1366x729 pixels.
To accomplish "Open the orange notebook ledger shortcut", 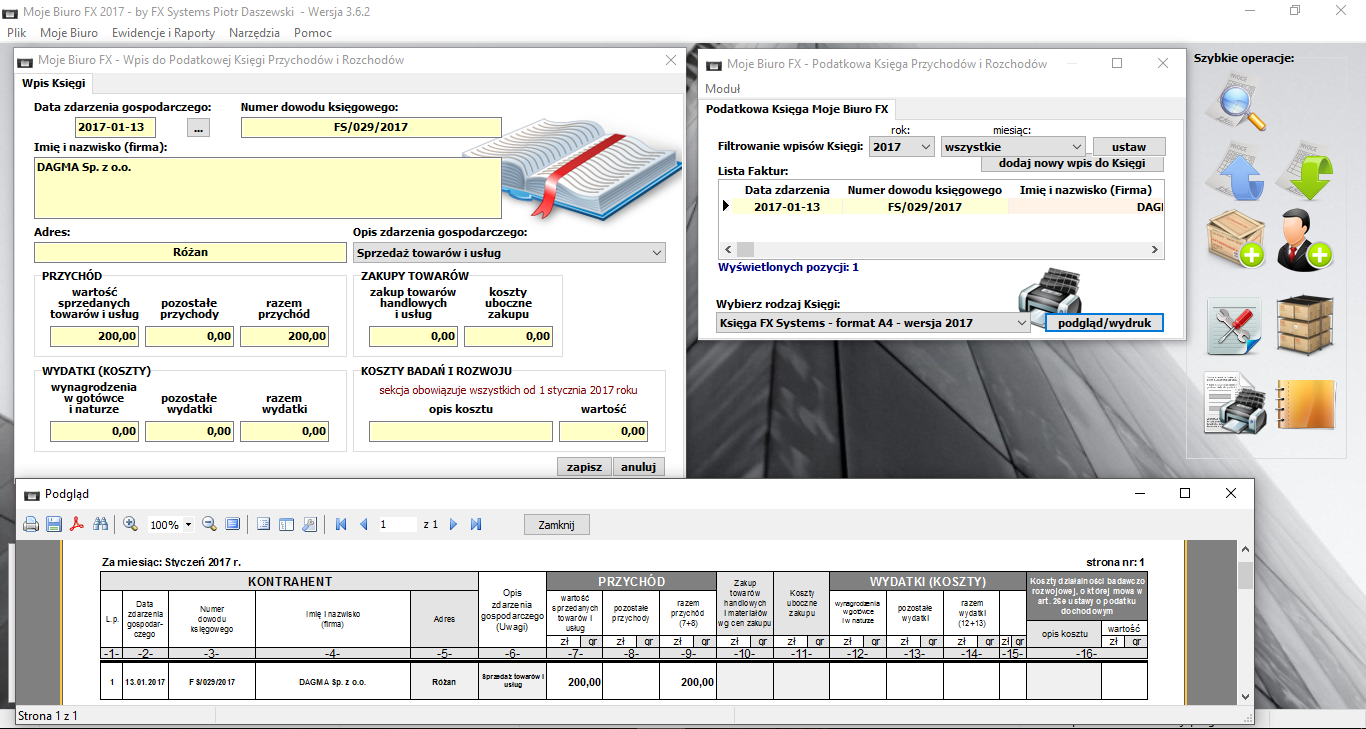I will (1306, 406).
